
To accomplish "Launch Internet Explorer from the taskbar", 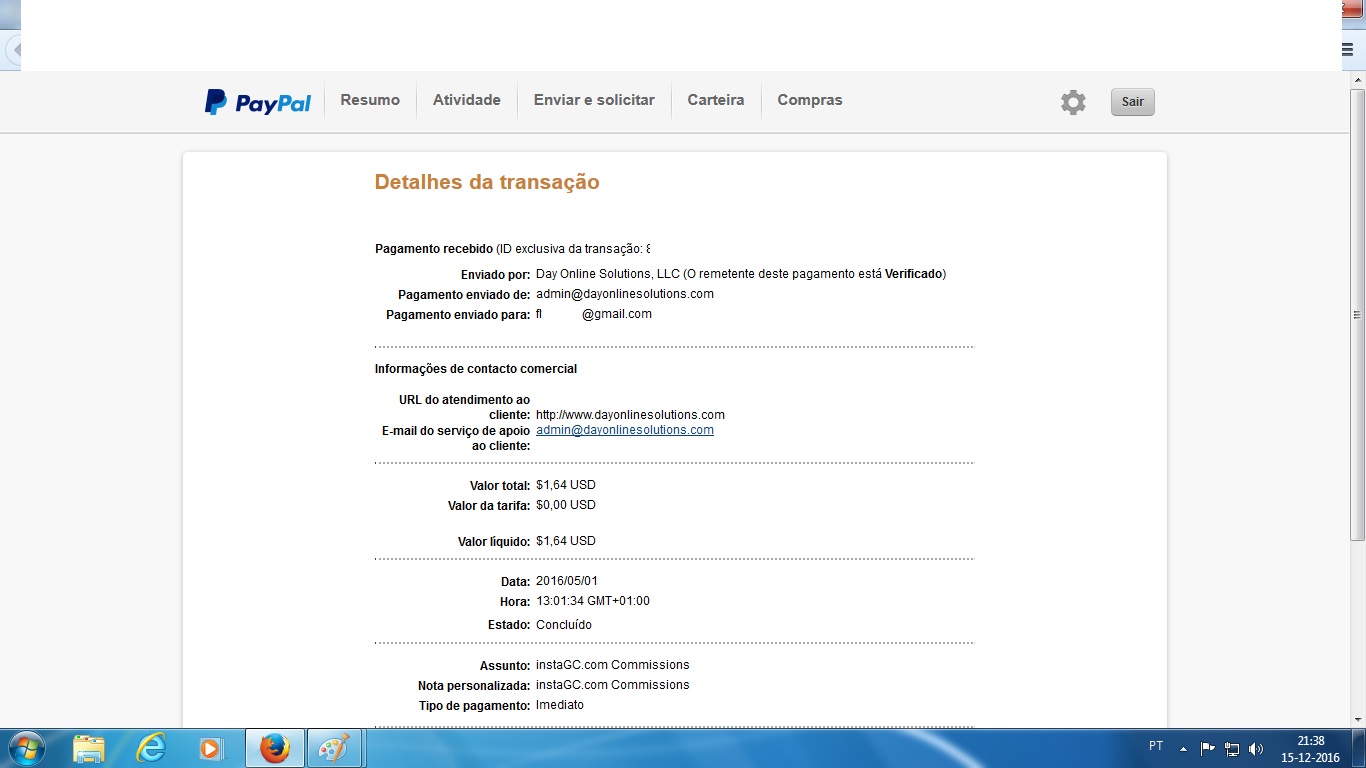I will pos(151,748).
